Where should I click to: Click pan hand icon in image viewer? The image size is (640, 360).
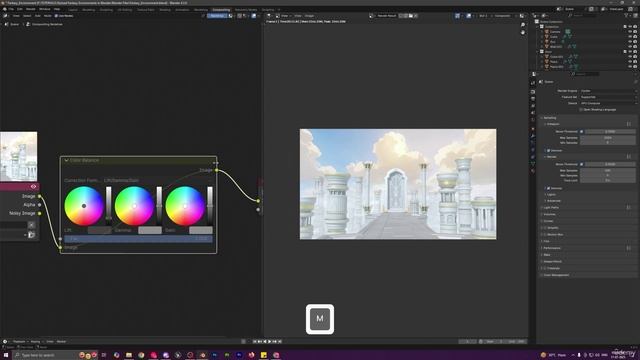pos(523,32)
